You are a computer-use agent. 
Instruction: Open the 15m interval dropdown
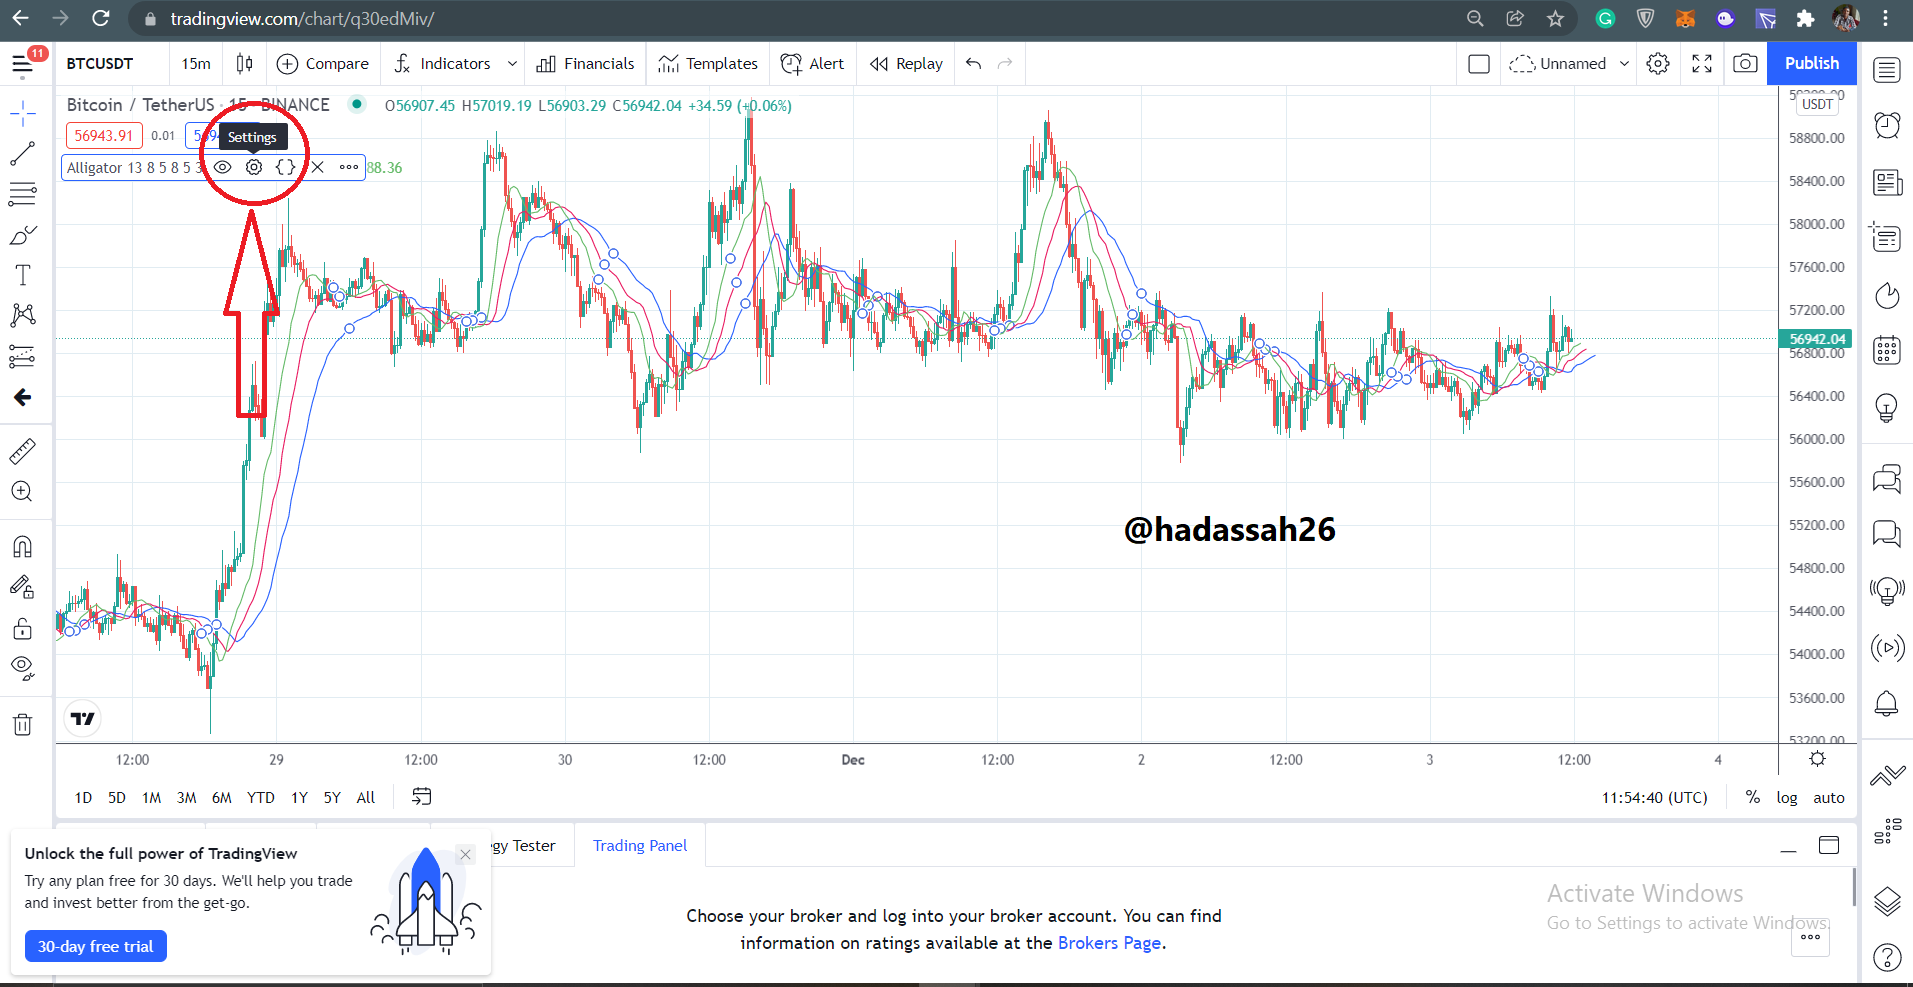click(x=196, y=64)
